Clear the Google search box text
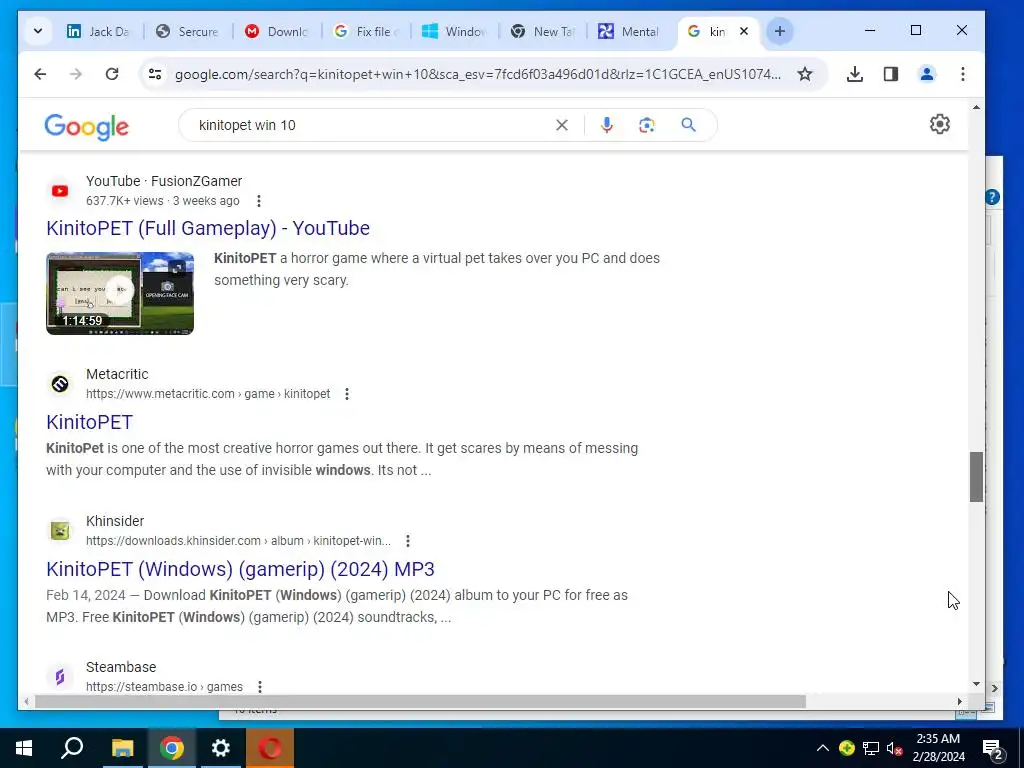The image size is (1024, 768). (x=562, y=125)
